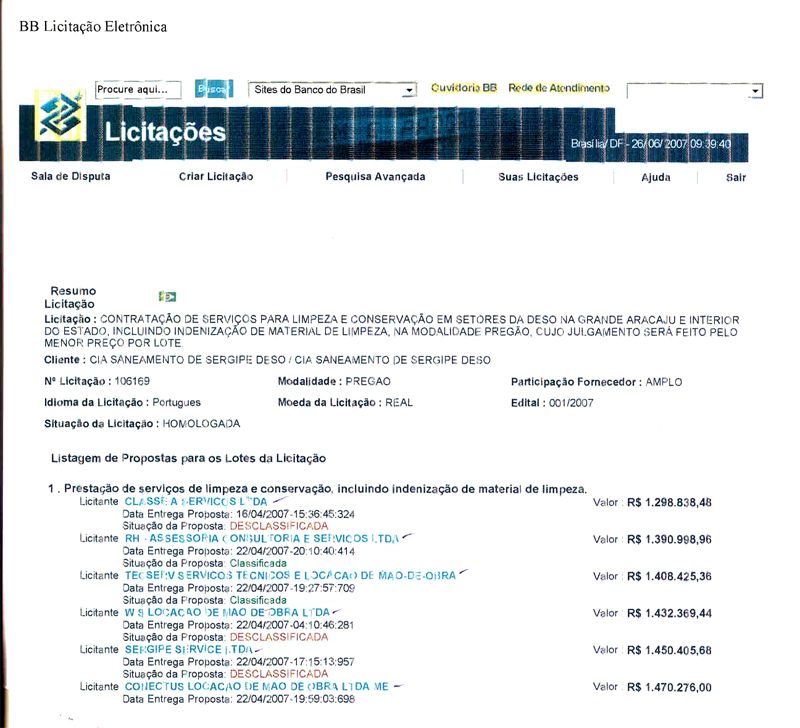Viewport: 800px width, 728px height.
Task: Click the Classificada status under RH - ASSESSORIA
Action: 258,563
